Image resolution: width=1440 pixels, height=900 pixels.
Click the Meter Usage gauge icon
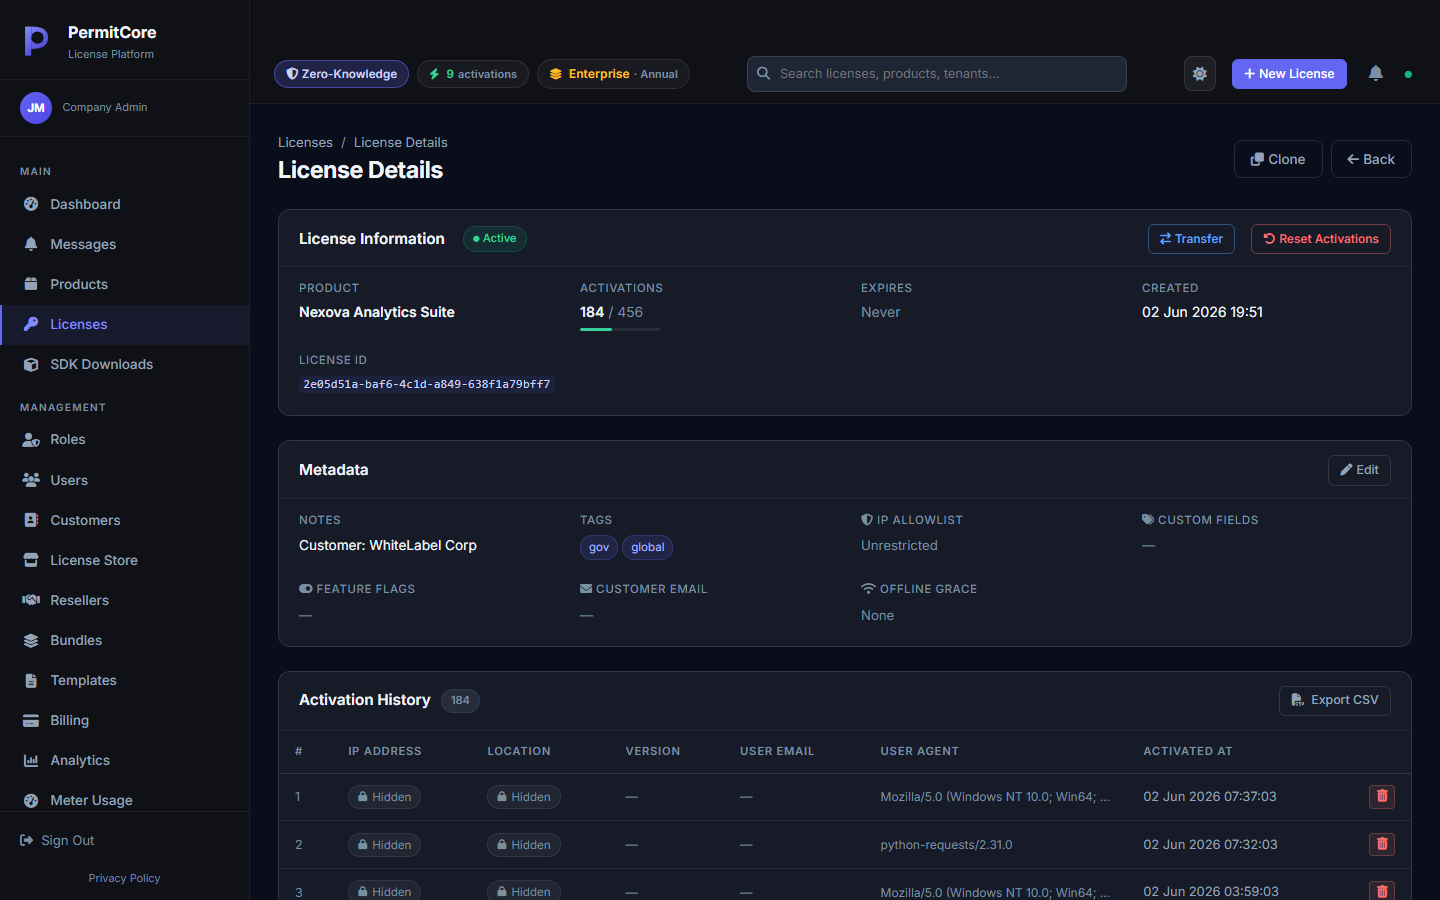point(31,800)
